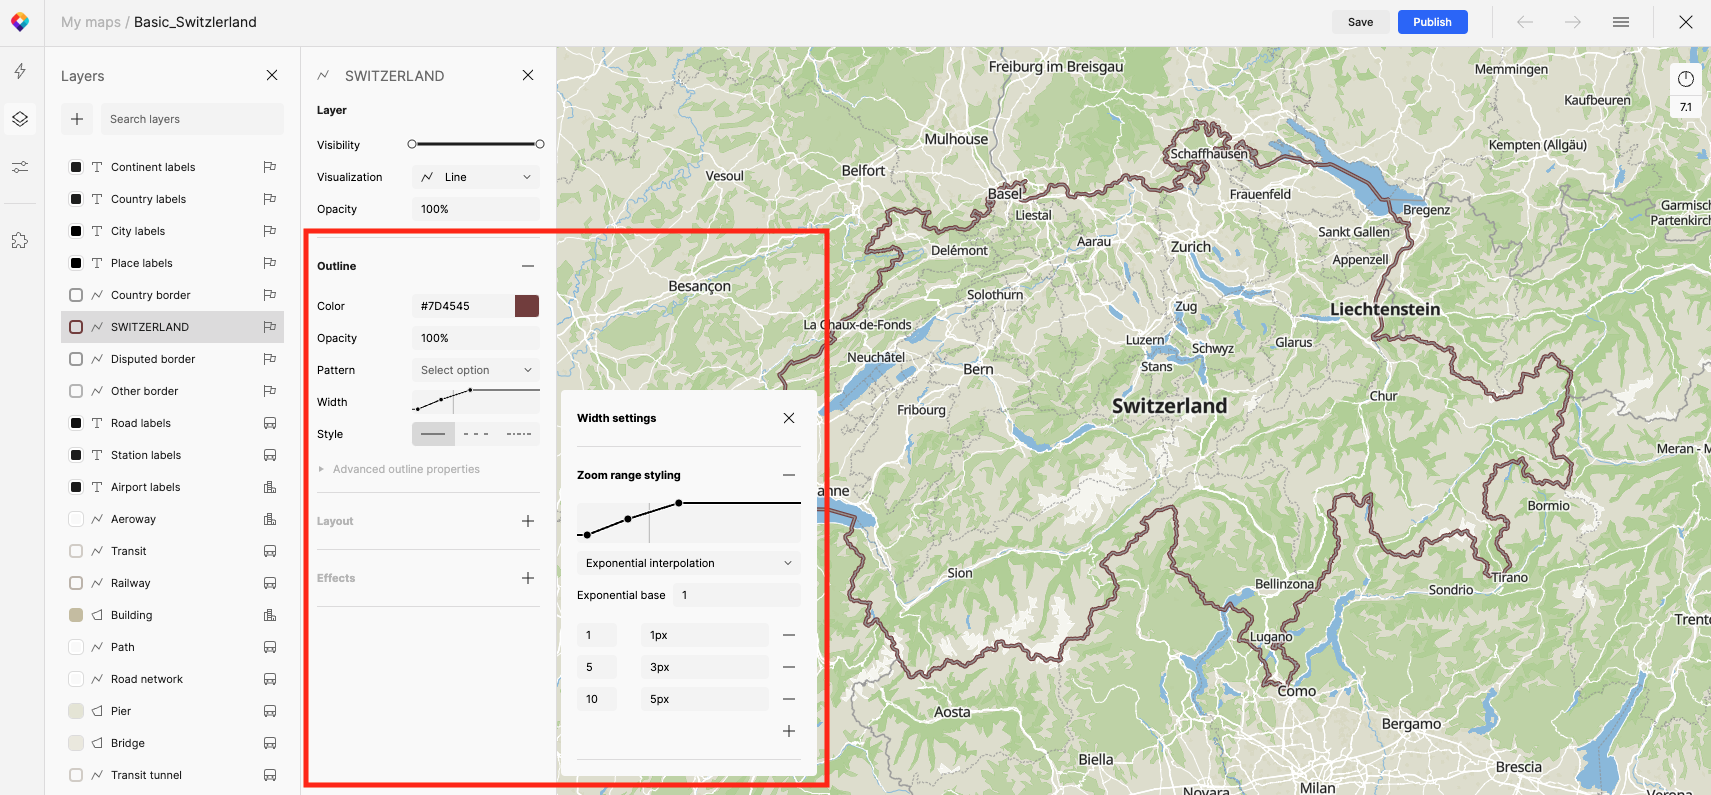
Task: Hide the City labels layer
Action: 76,231
